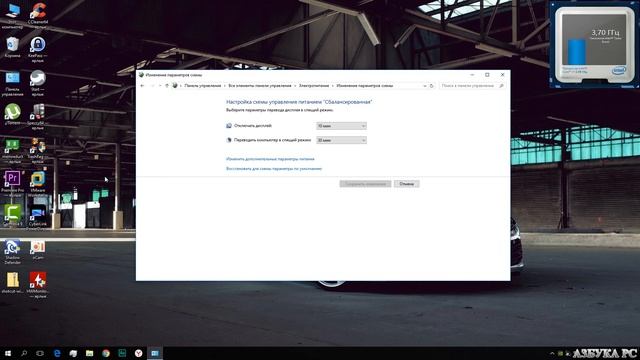The width and height of the screenshot is (640, 360).
Task: Launch Microsoft Edge from the taskbar
Action: coord(57,353)
